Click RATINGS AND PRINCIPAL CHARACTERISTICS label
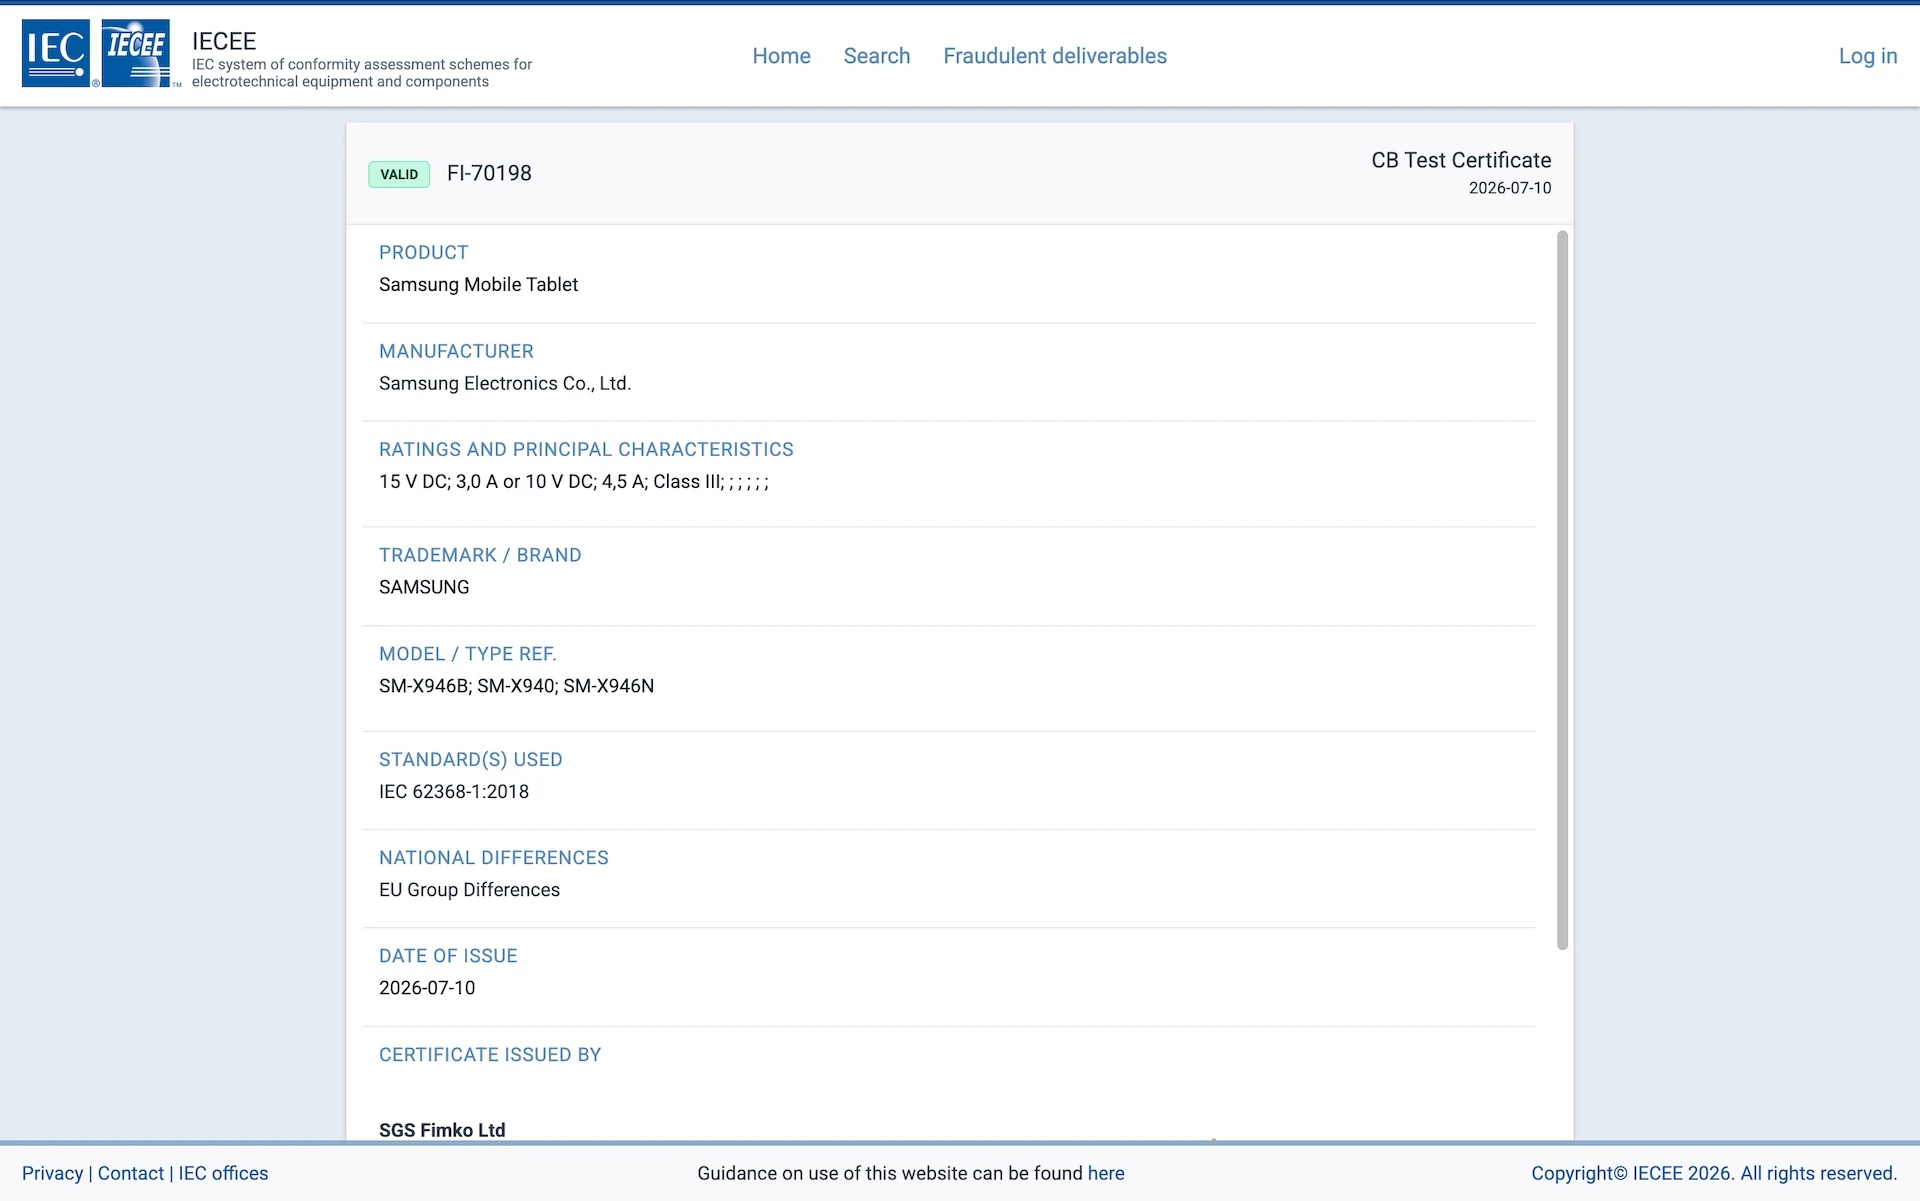Viewport: 1920px width, 1201px height. 586,450
